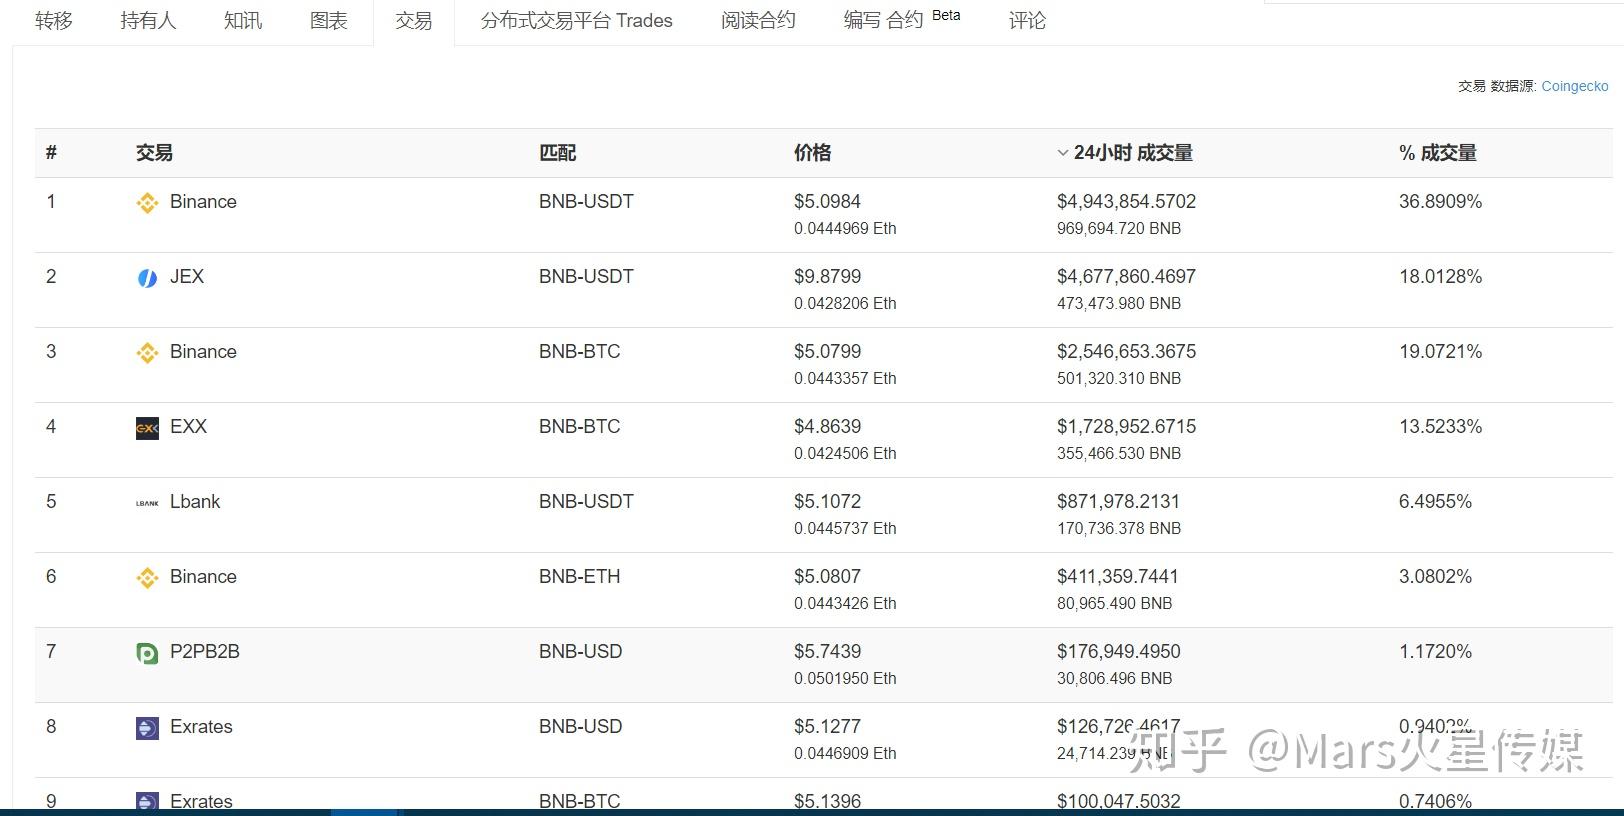Click BNB-USDT pair in JEX row
Viewport: 1624px width, 816px height.
pyautogui.click(x=586, y=277)
